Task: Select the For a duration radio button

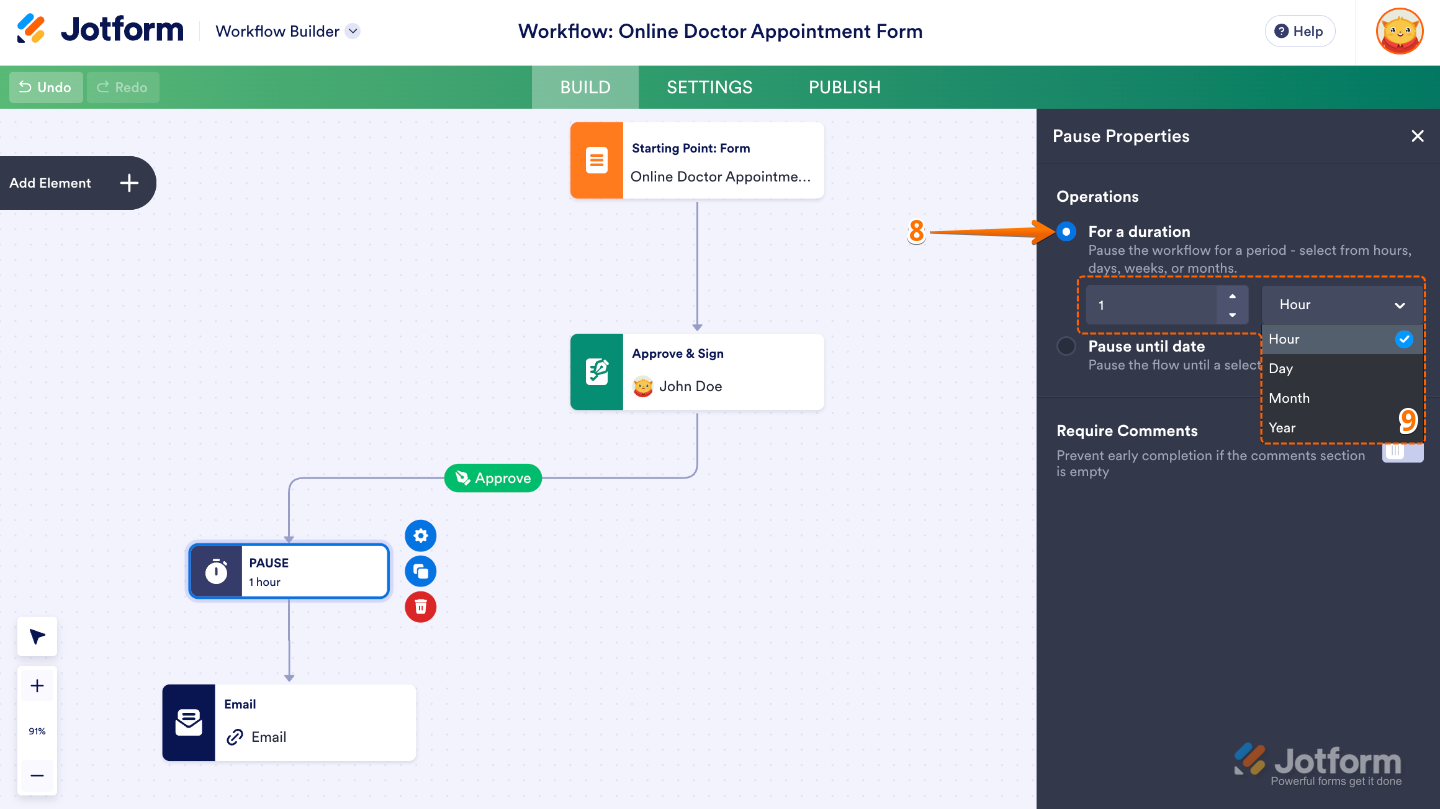Action: click(1066, 231)
